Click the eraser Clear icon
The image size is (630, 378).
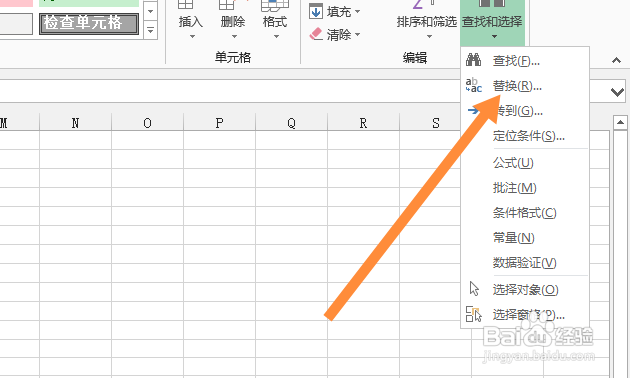316,34
